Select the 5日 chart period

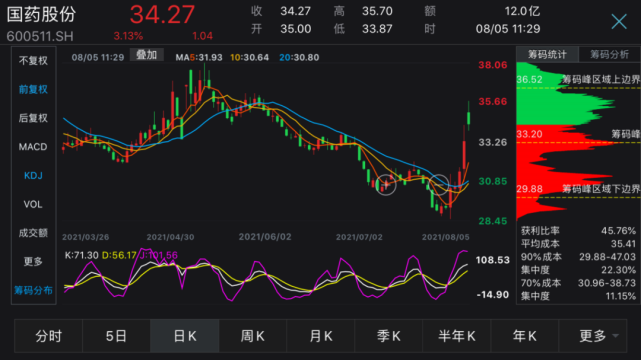(x=116, y=336)
